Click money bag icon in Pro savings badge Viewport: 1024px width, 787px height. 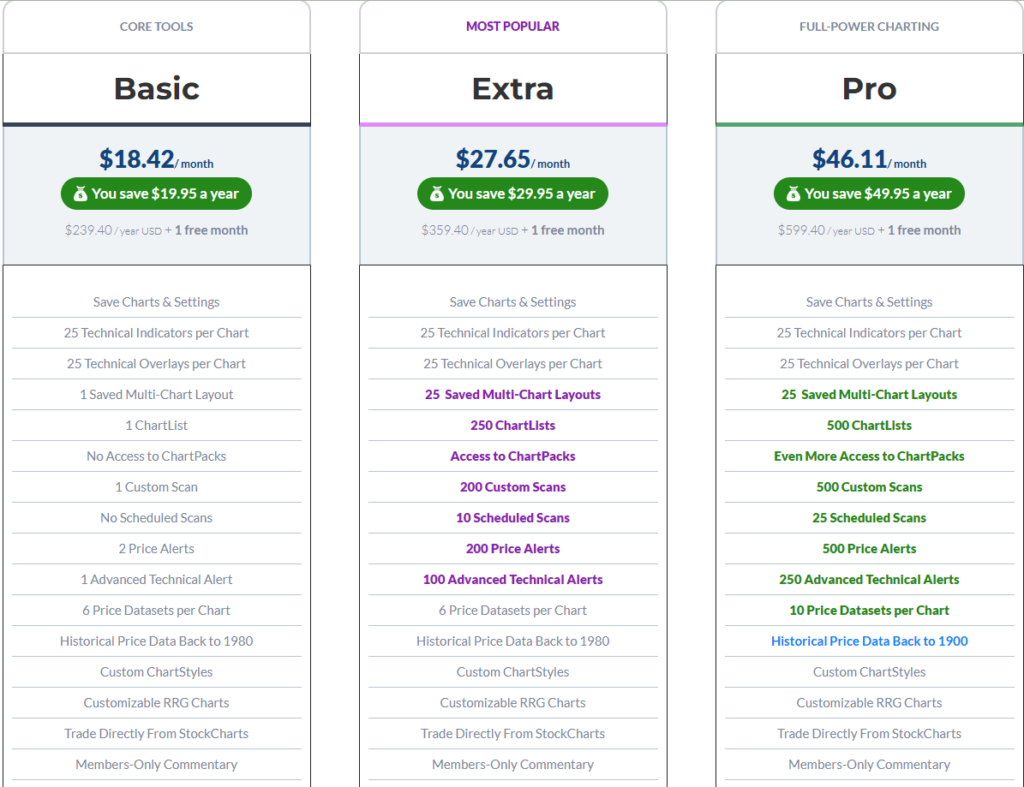tap(792, 194)
